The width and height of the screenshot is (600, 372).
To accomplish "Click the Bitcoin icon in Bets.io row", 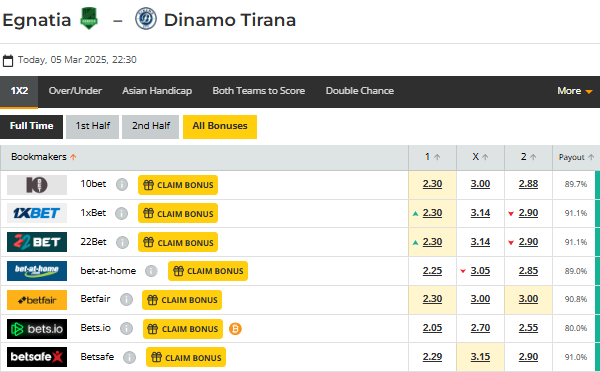I will [235, 329].
